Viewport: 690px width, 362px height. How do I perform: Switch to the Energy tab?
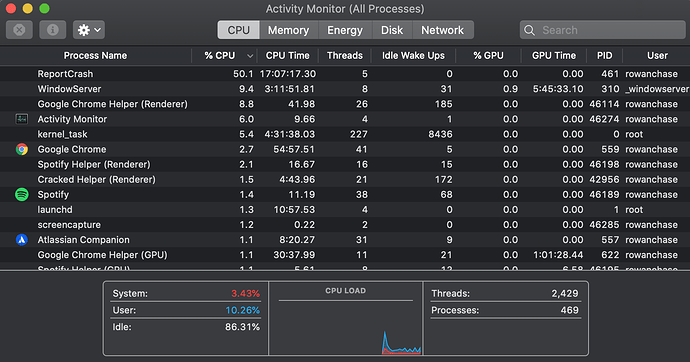[x=345, y=30]
